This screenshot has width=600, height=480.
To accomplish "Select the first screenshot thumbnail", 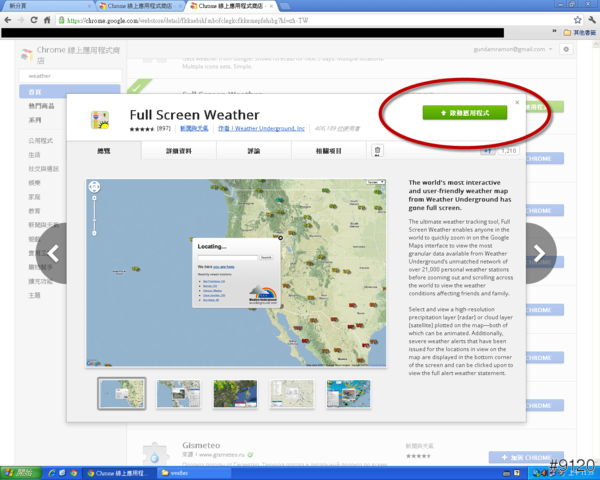I will (x=121, y=393).
